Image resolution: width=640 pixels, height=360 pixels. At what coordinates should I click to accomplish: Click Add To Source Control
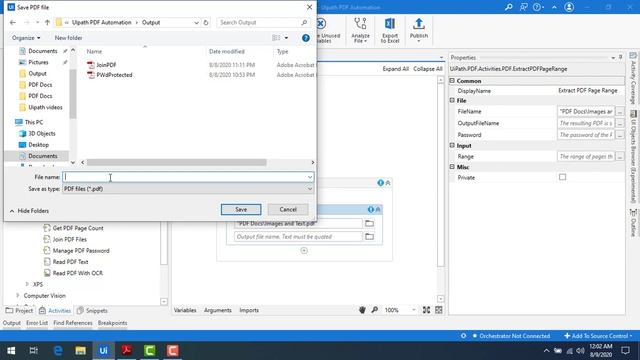[598, 336]
